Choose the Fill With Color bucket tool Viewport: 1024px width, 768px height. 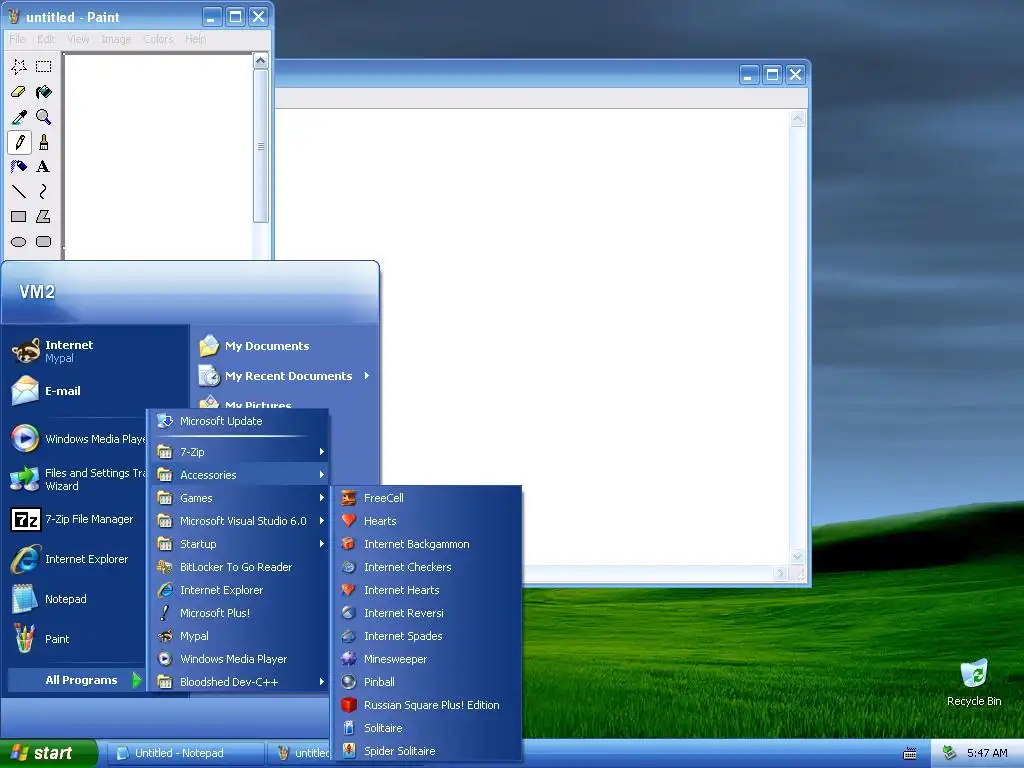click(44, 92)
